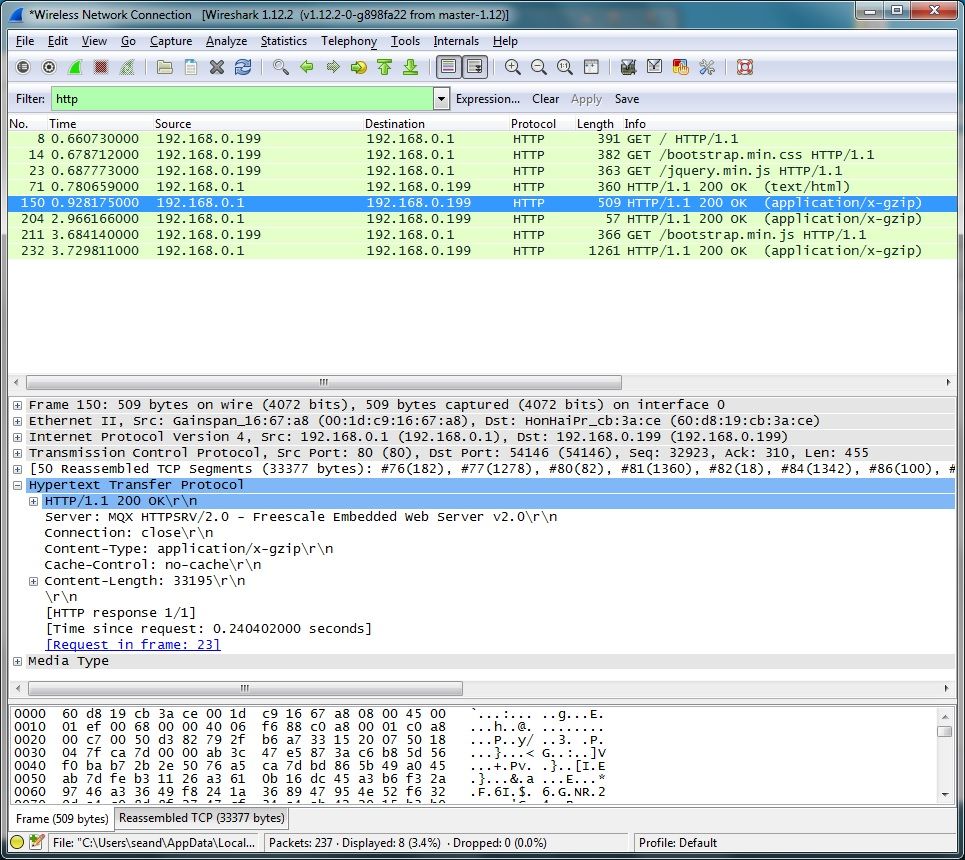965x860 pixels.
Task: Click the Expression... button
Action: point(487,98)
